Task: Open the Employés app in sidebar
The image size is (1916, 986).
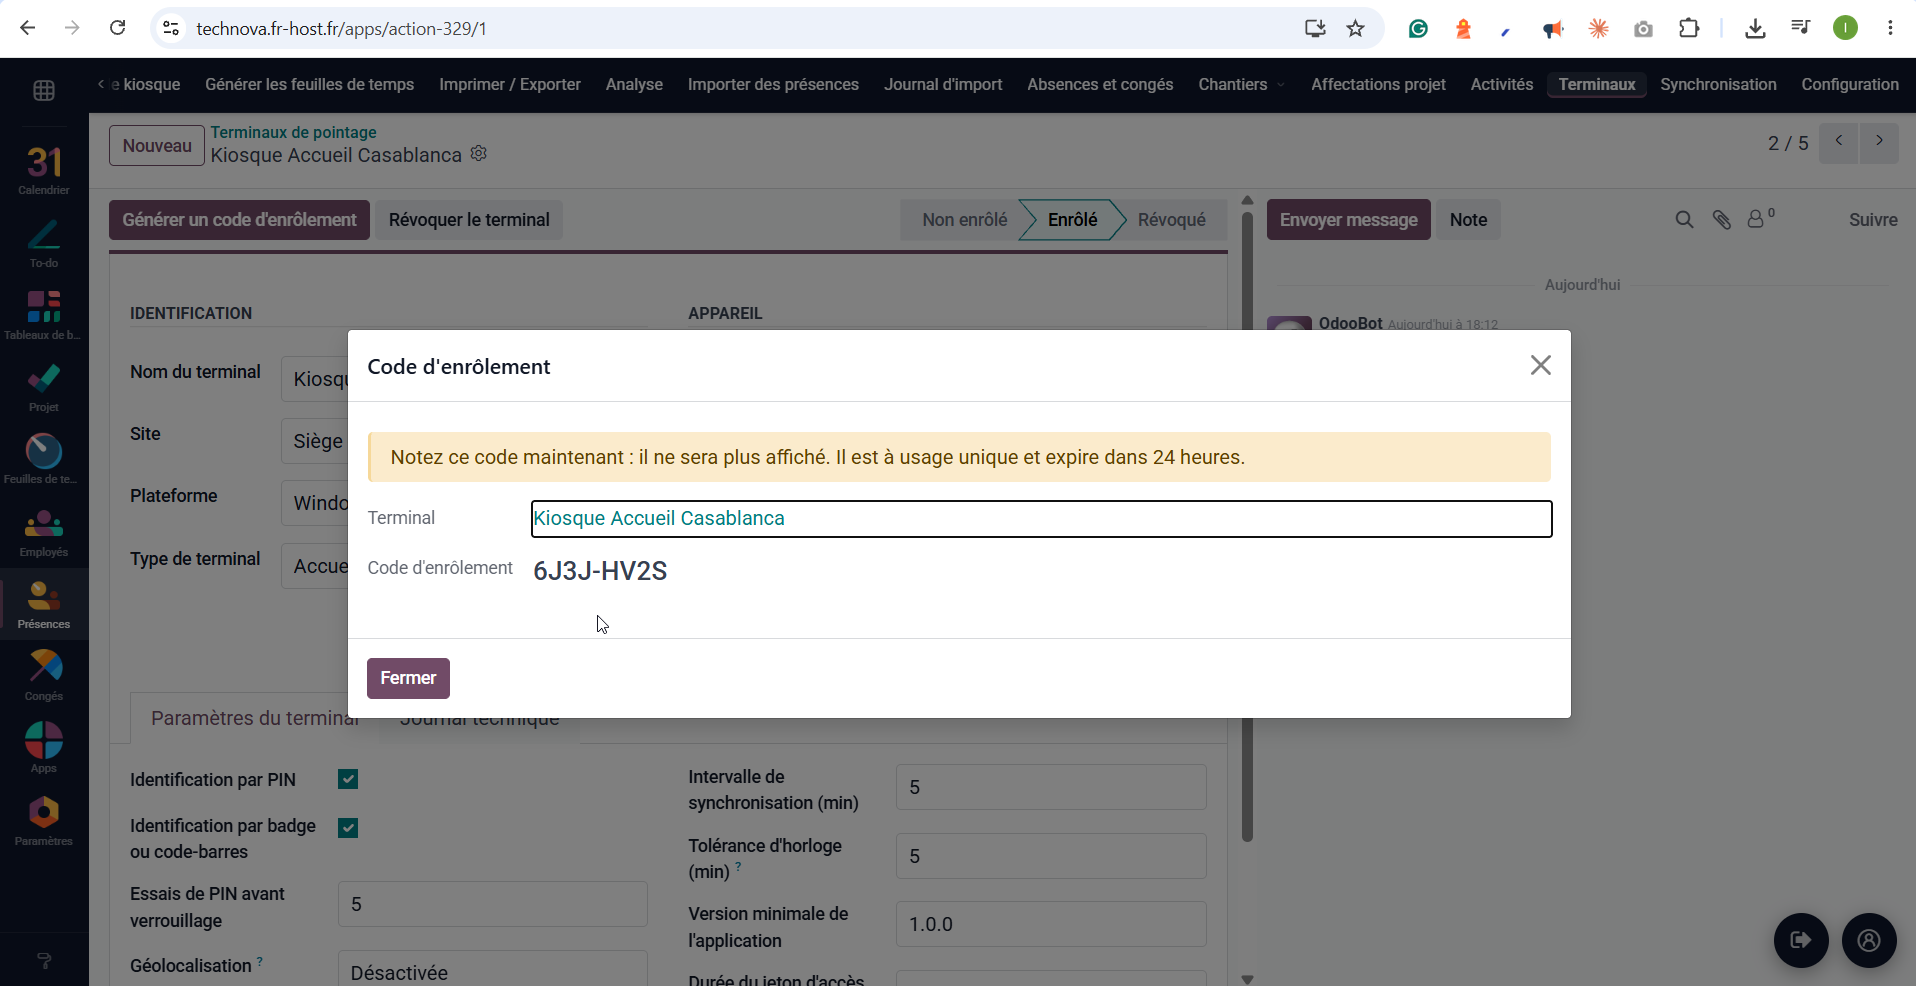Action: click(44, 532)
